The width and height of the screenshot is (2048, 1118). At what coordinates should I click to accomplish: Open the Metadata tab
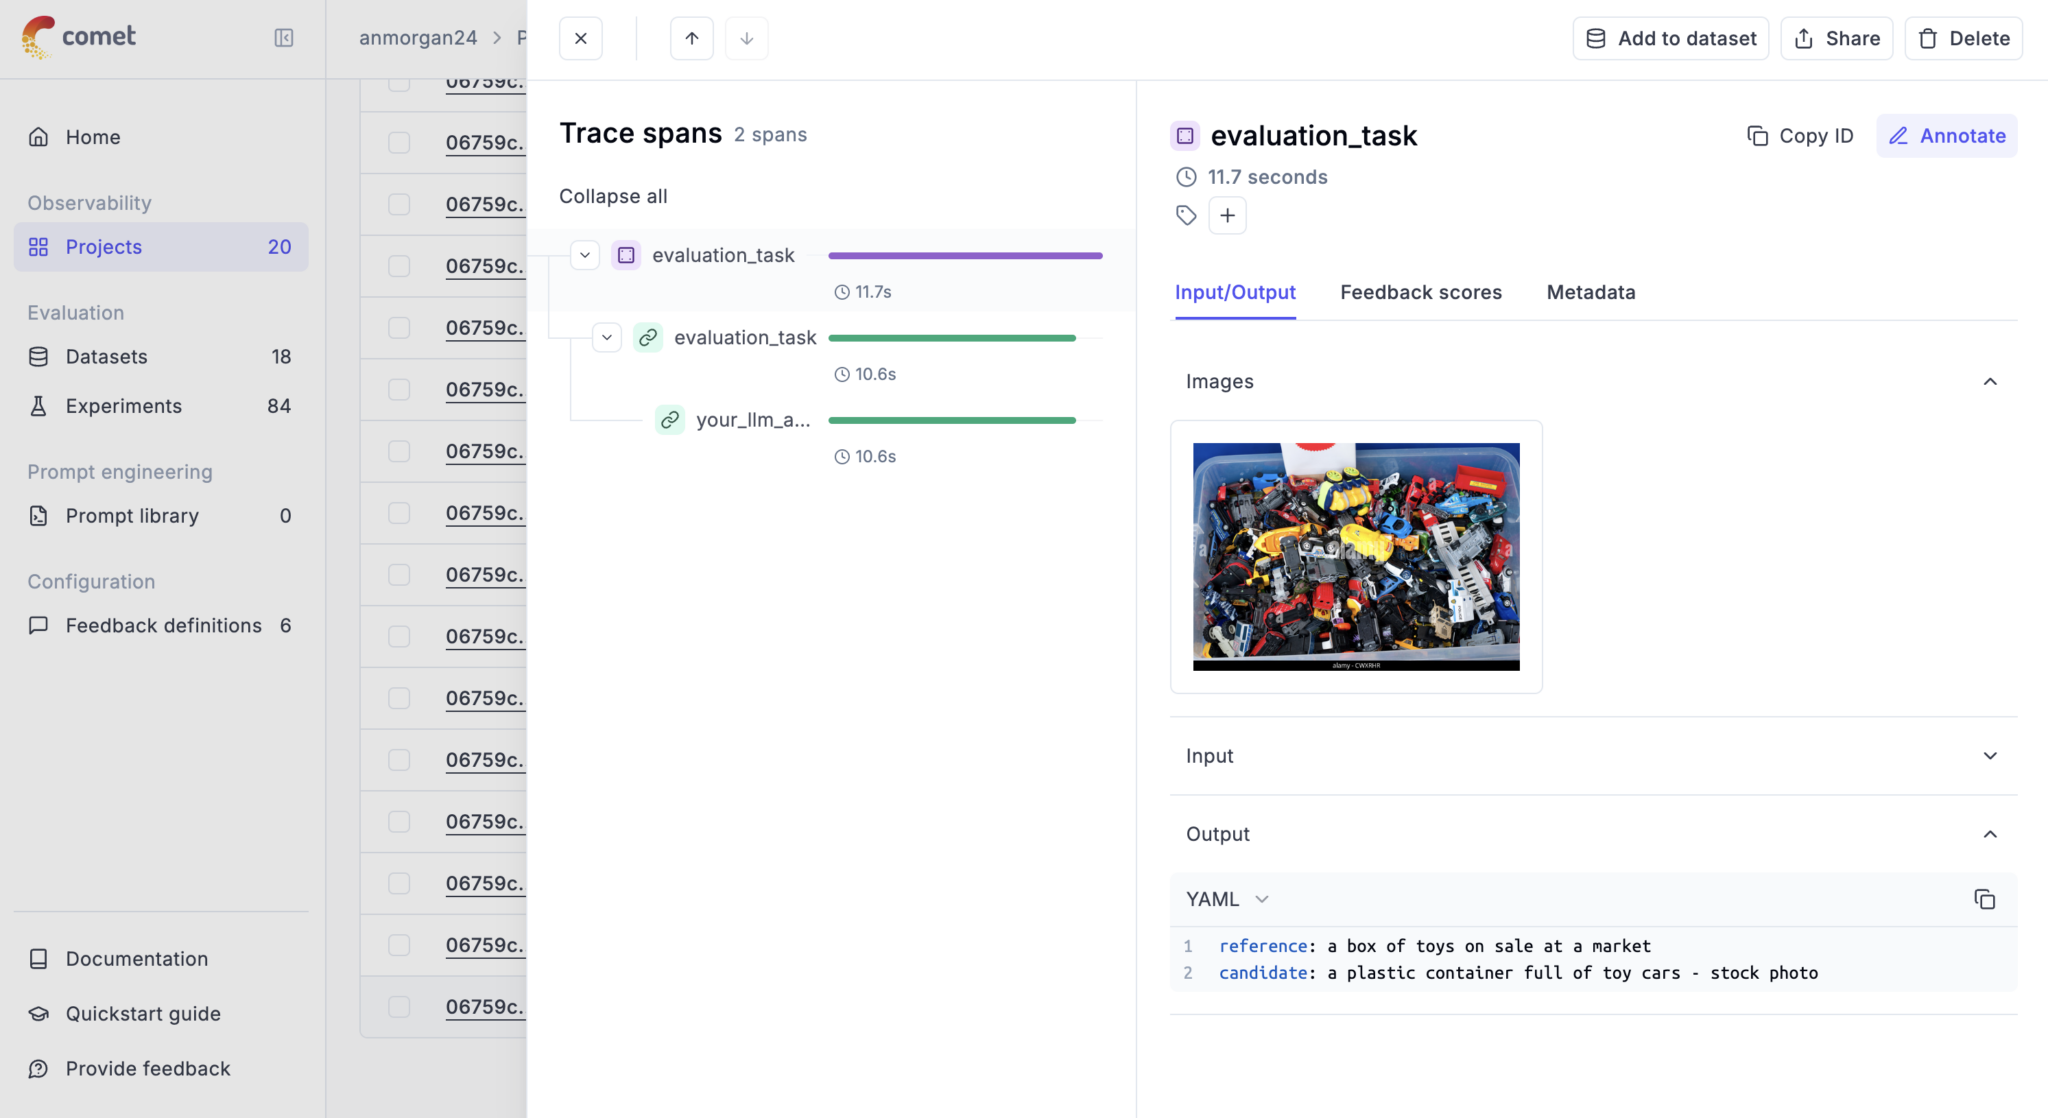1590,293
